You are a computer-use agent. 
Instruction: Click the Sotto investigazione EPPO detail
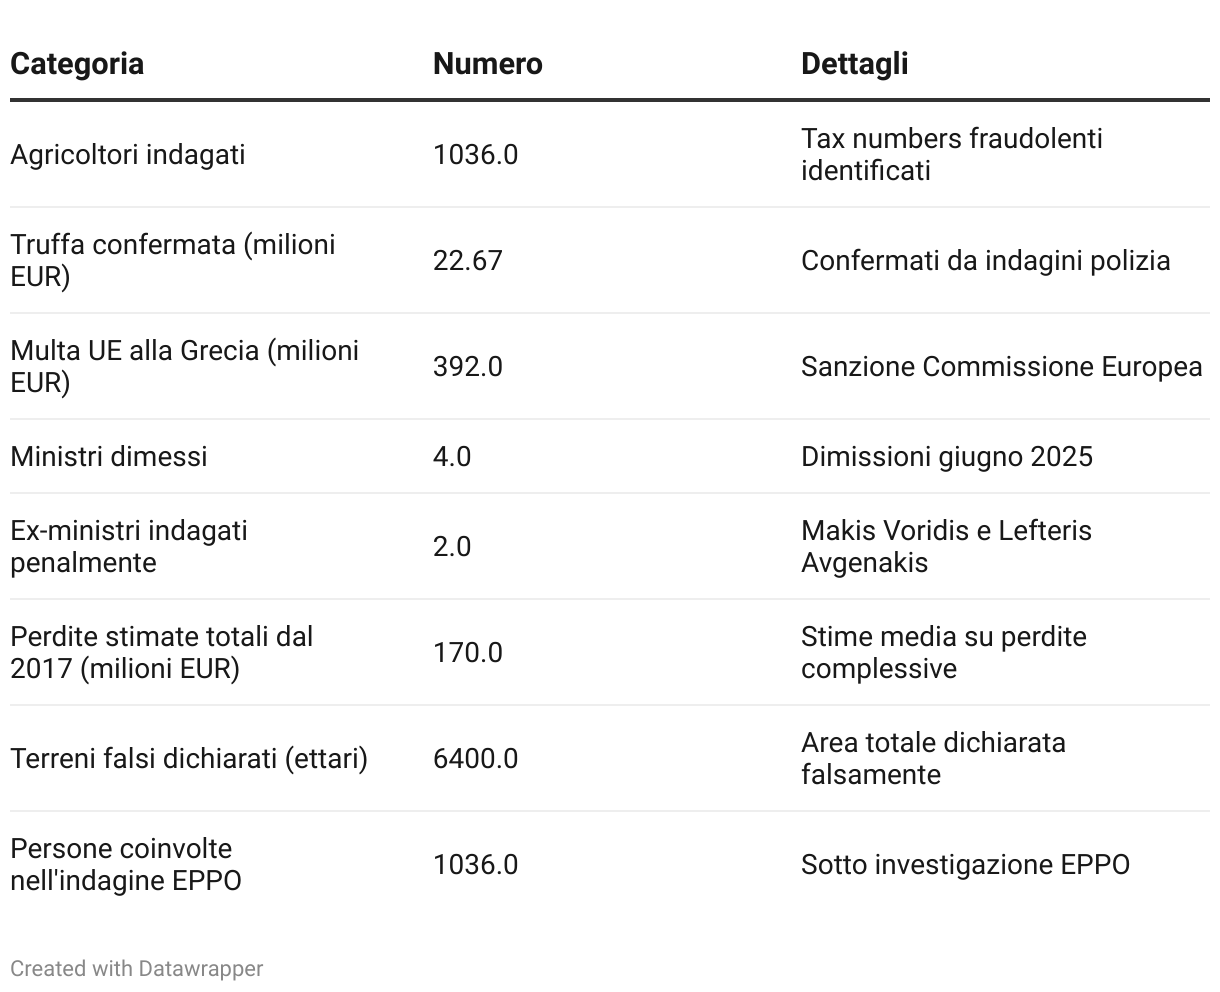coord(965,865)
